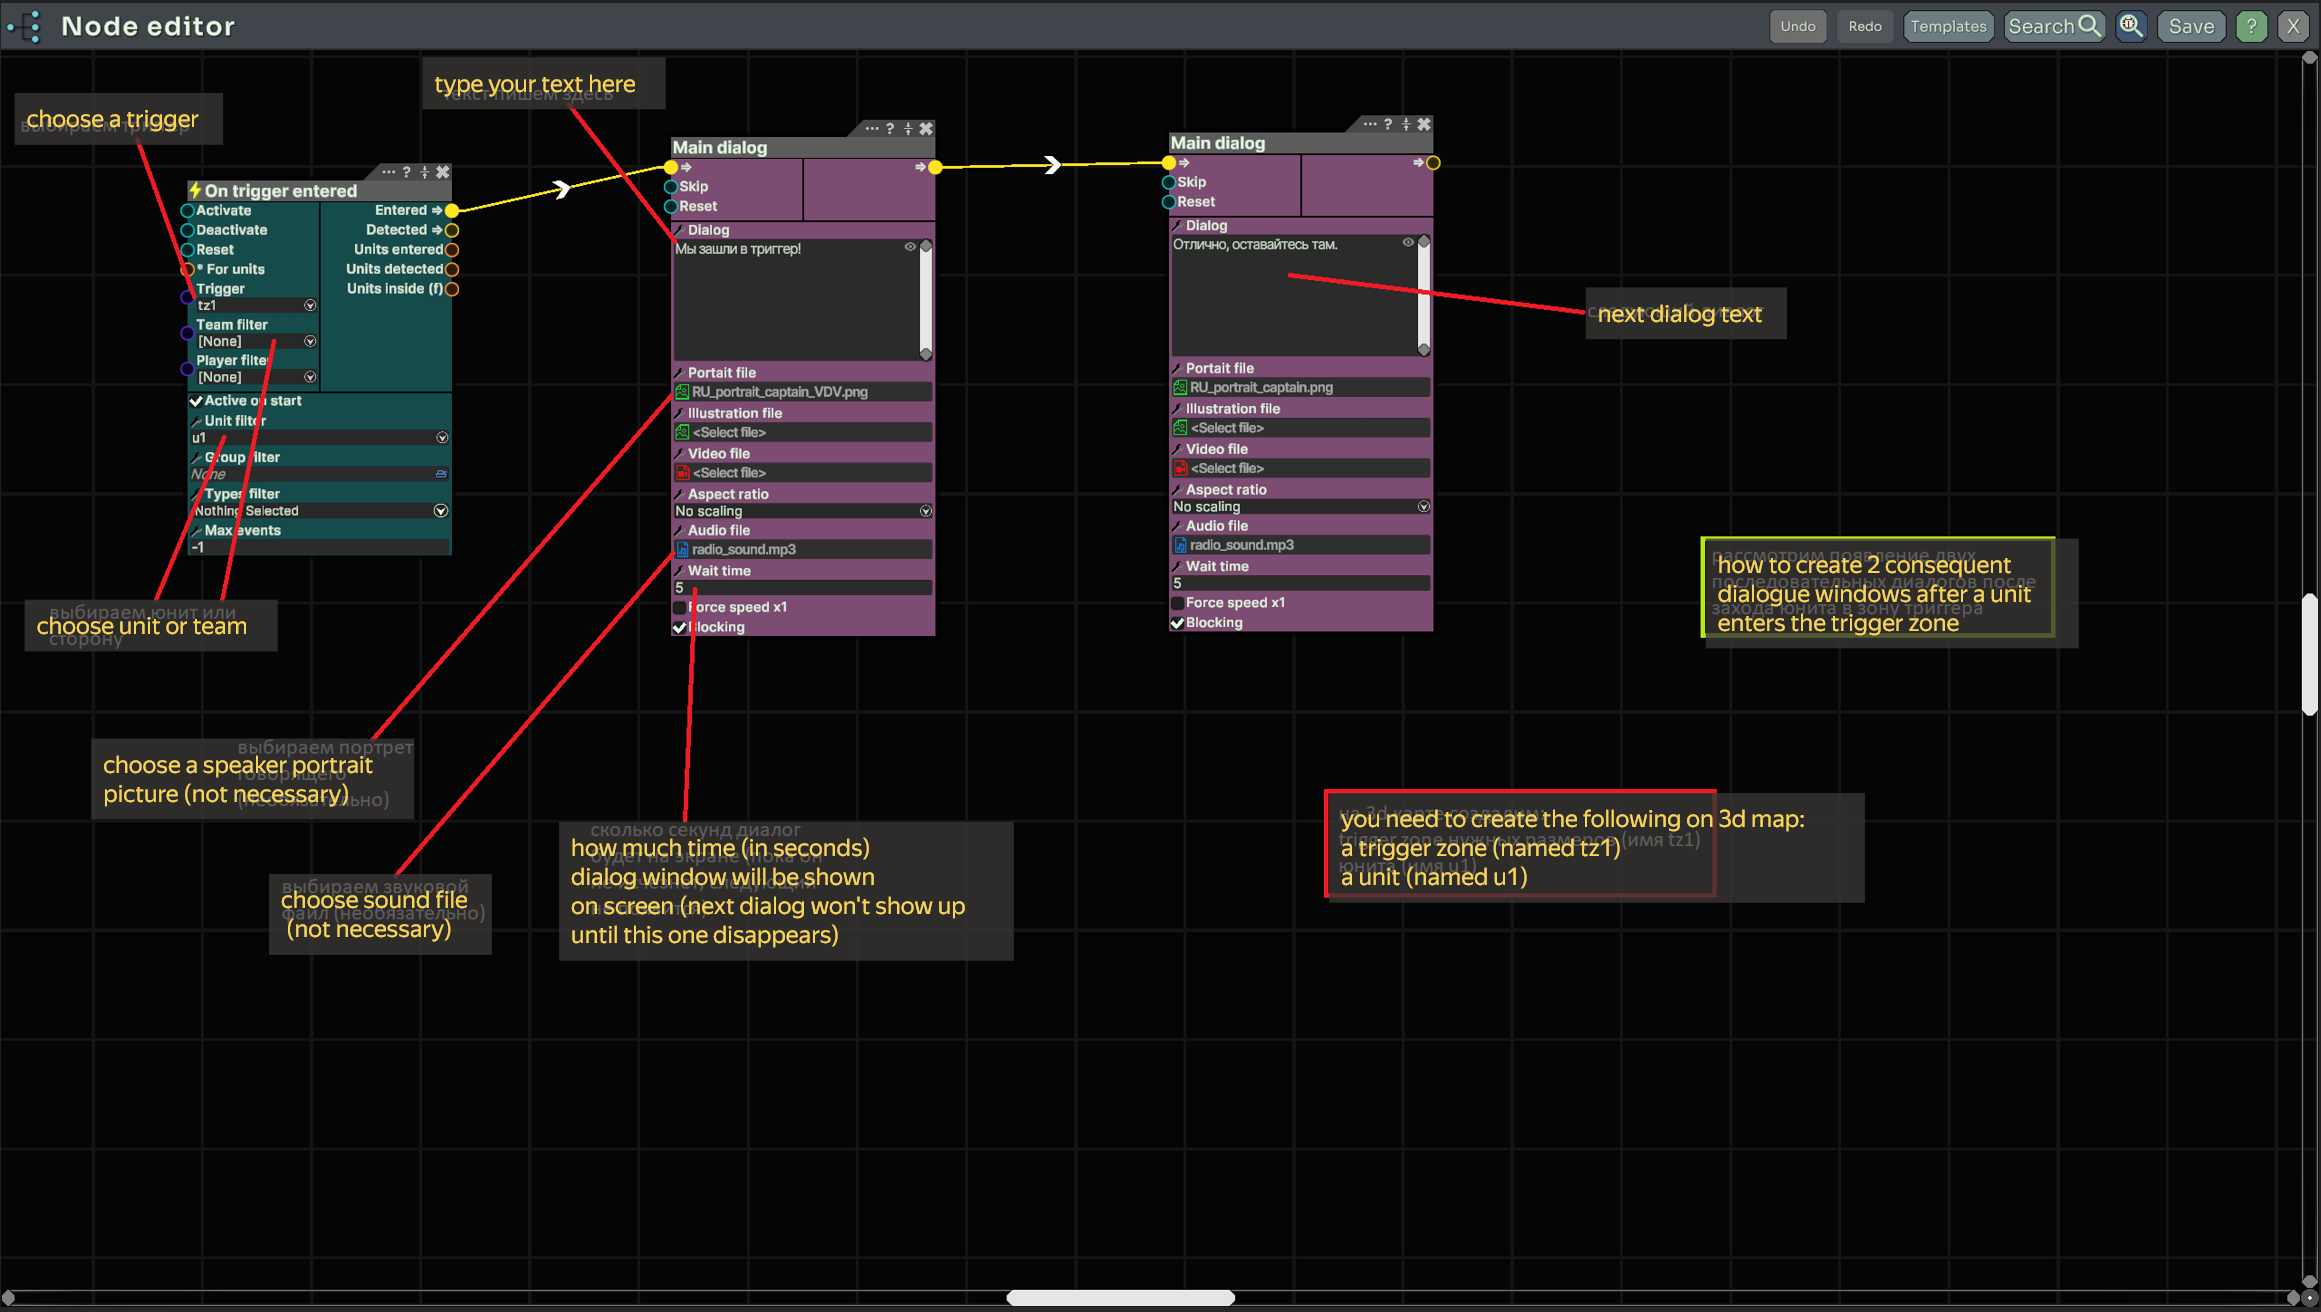The width and height of the screenshot is (2321, 1312).
Task: Toggle Active on start checkbox
Action: 197,401
